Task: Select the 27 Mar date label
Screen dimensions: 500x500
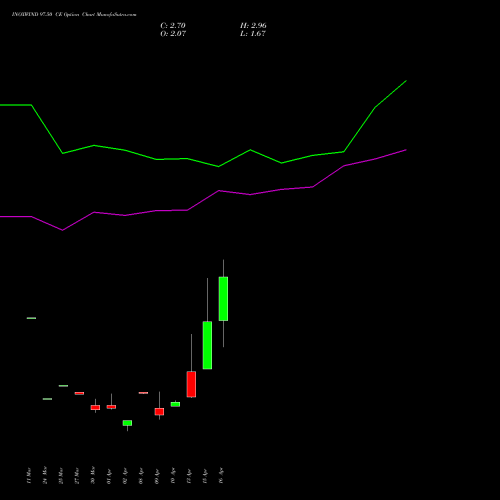Action: [x=77, y=475]
